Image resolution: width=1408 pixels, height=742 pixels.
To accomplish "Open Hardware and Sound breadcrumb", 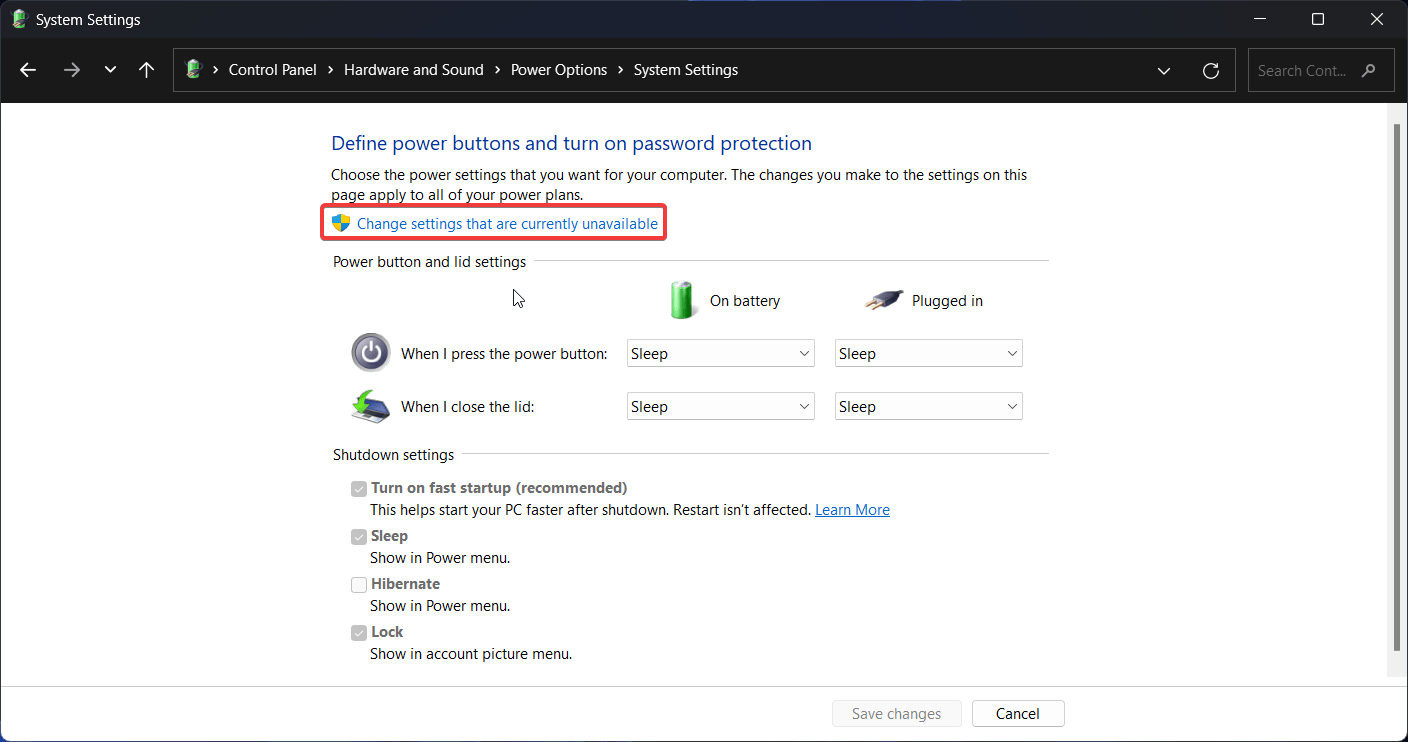I will (x=413, y=70).
